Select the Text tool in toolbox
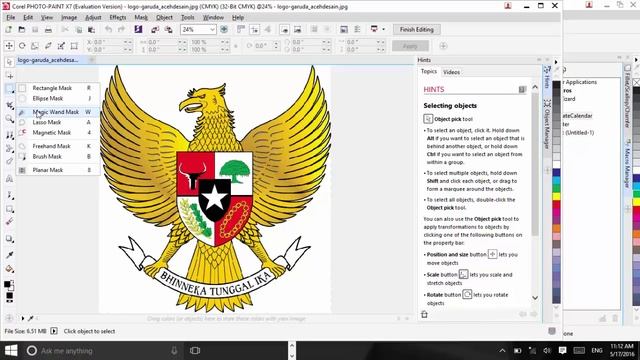 coord(9,178)
